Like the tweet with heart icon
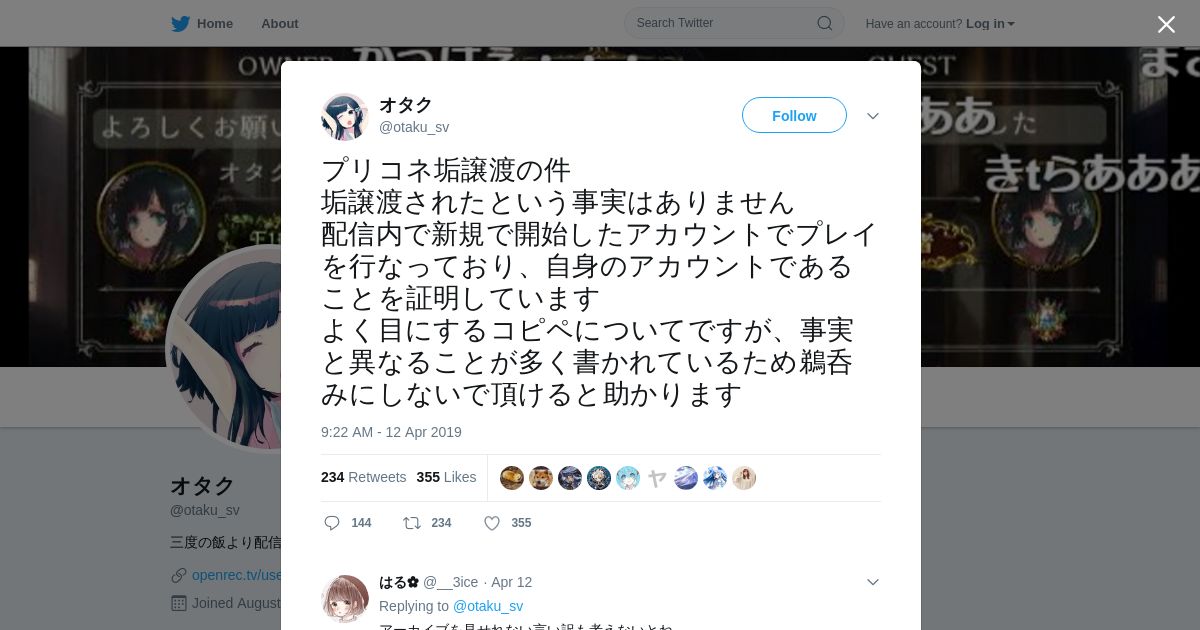 pos(492,523)
